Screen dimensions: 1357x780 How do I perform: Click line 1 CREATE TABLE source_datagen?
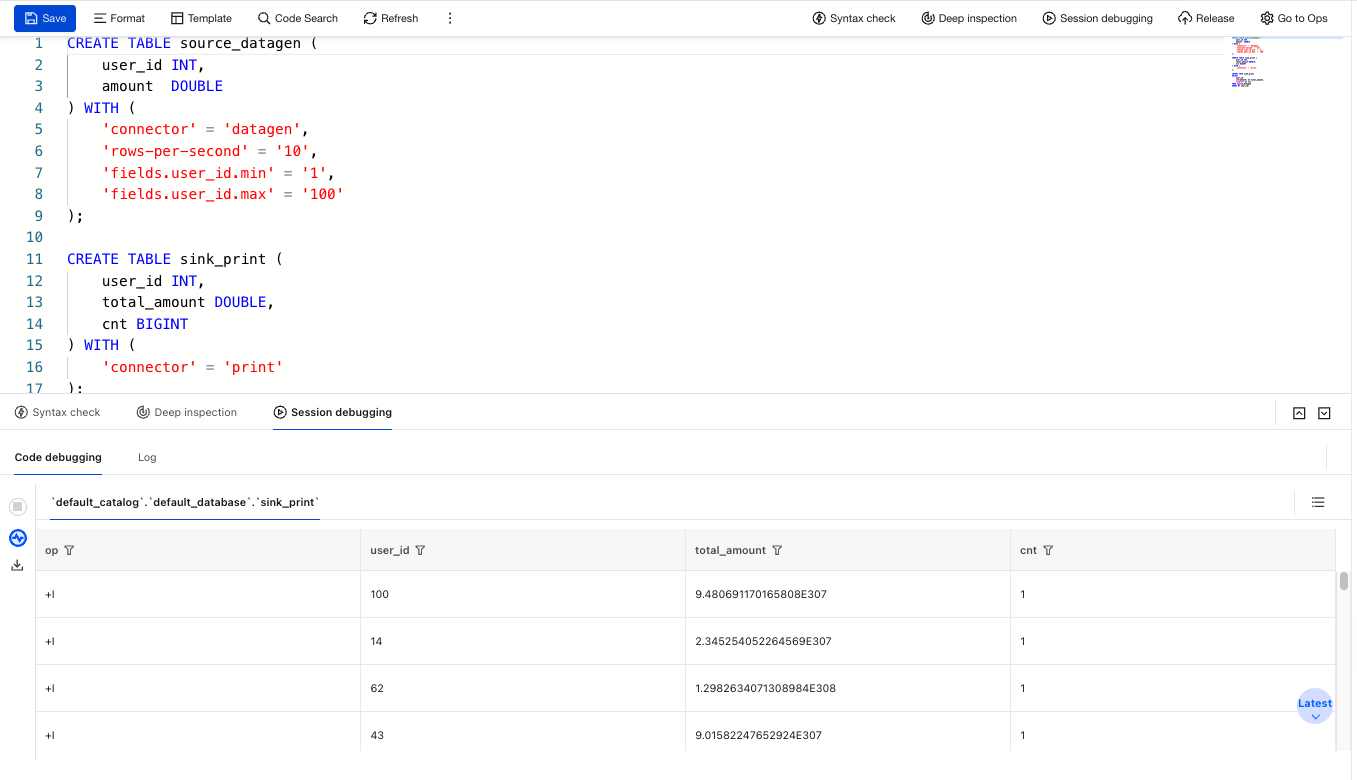(x=191, y=43)
